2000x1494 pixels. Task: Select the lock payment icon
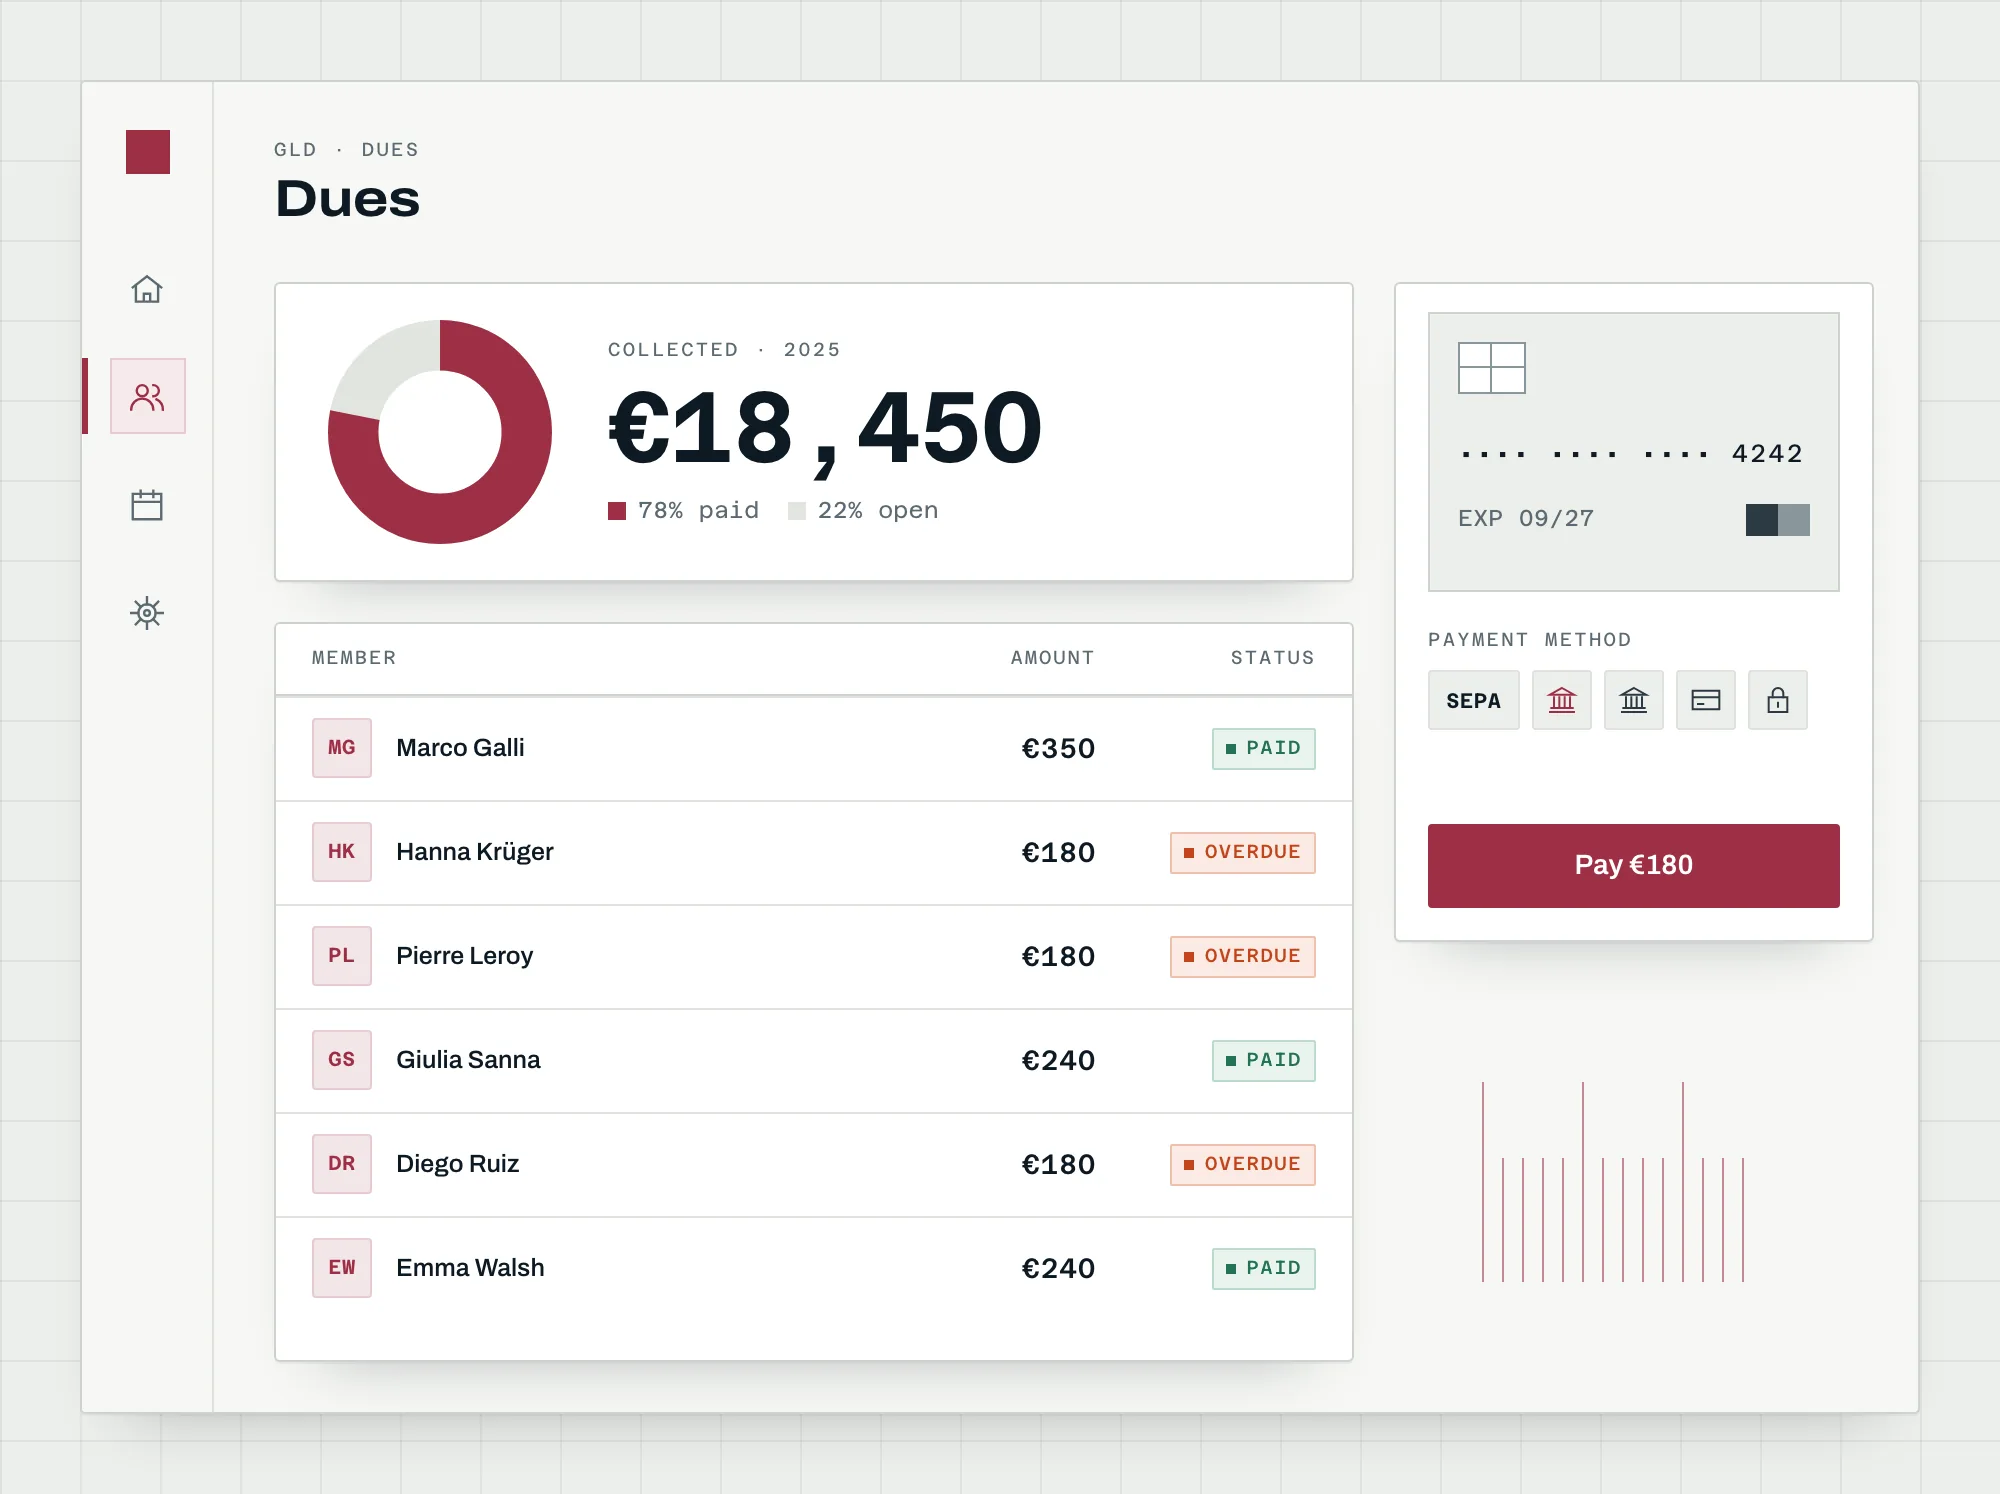[x=1778, y=700]
